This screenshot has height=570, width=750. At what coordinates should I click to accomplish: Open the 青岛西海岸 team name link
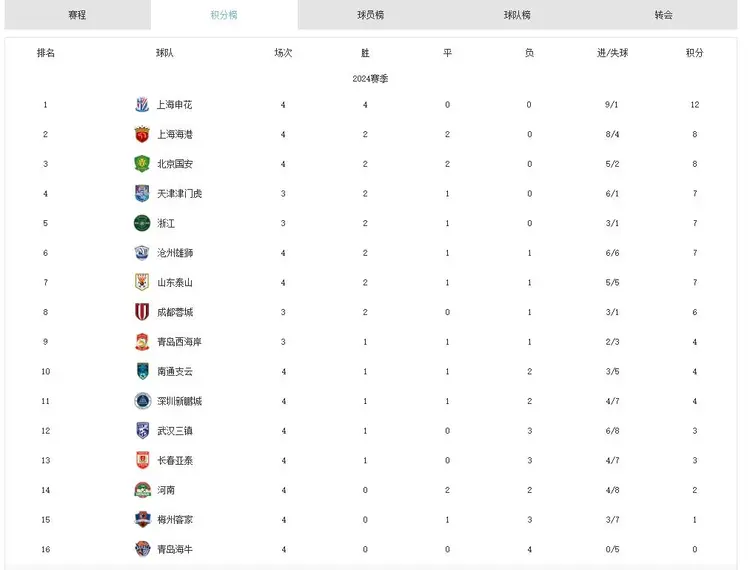tap(179, 342)
